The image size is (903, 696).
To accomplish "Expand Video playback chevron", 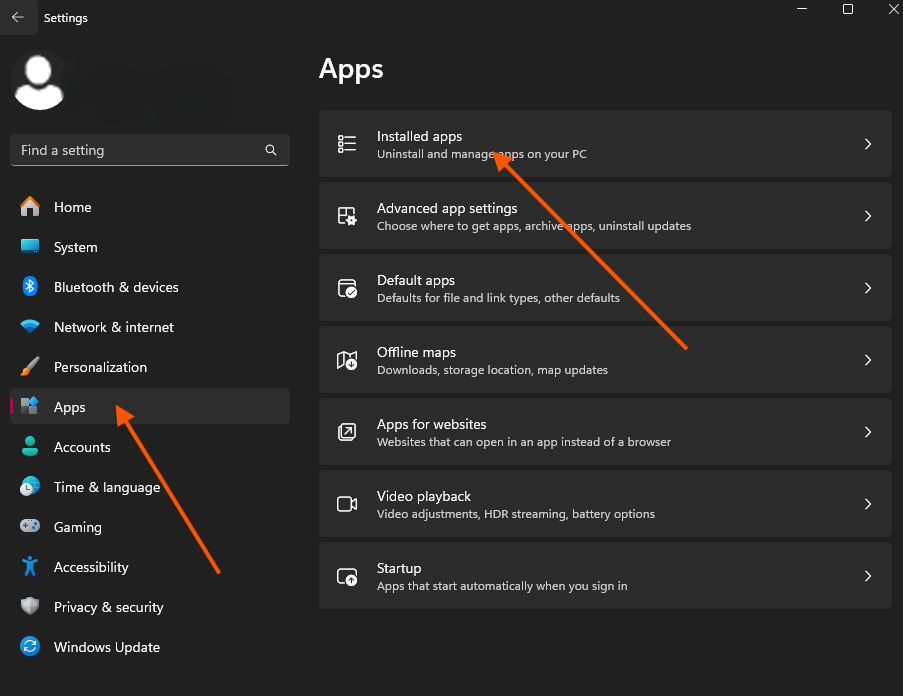I will point(868,504).
